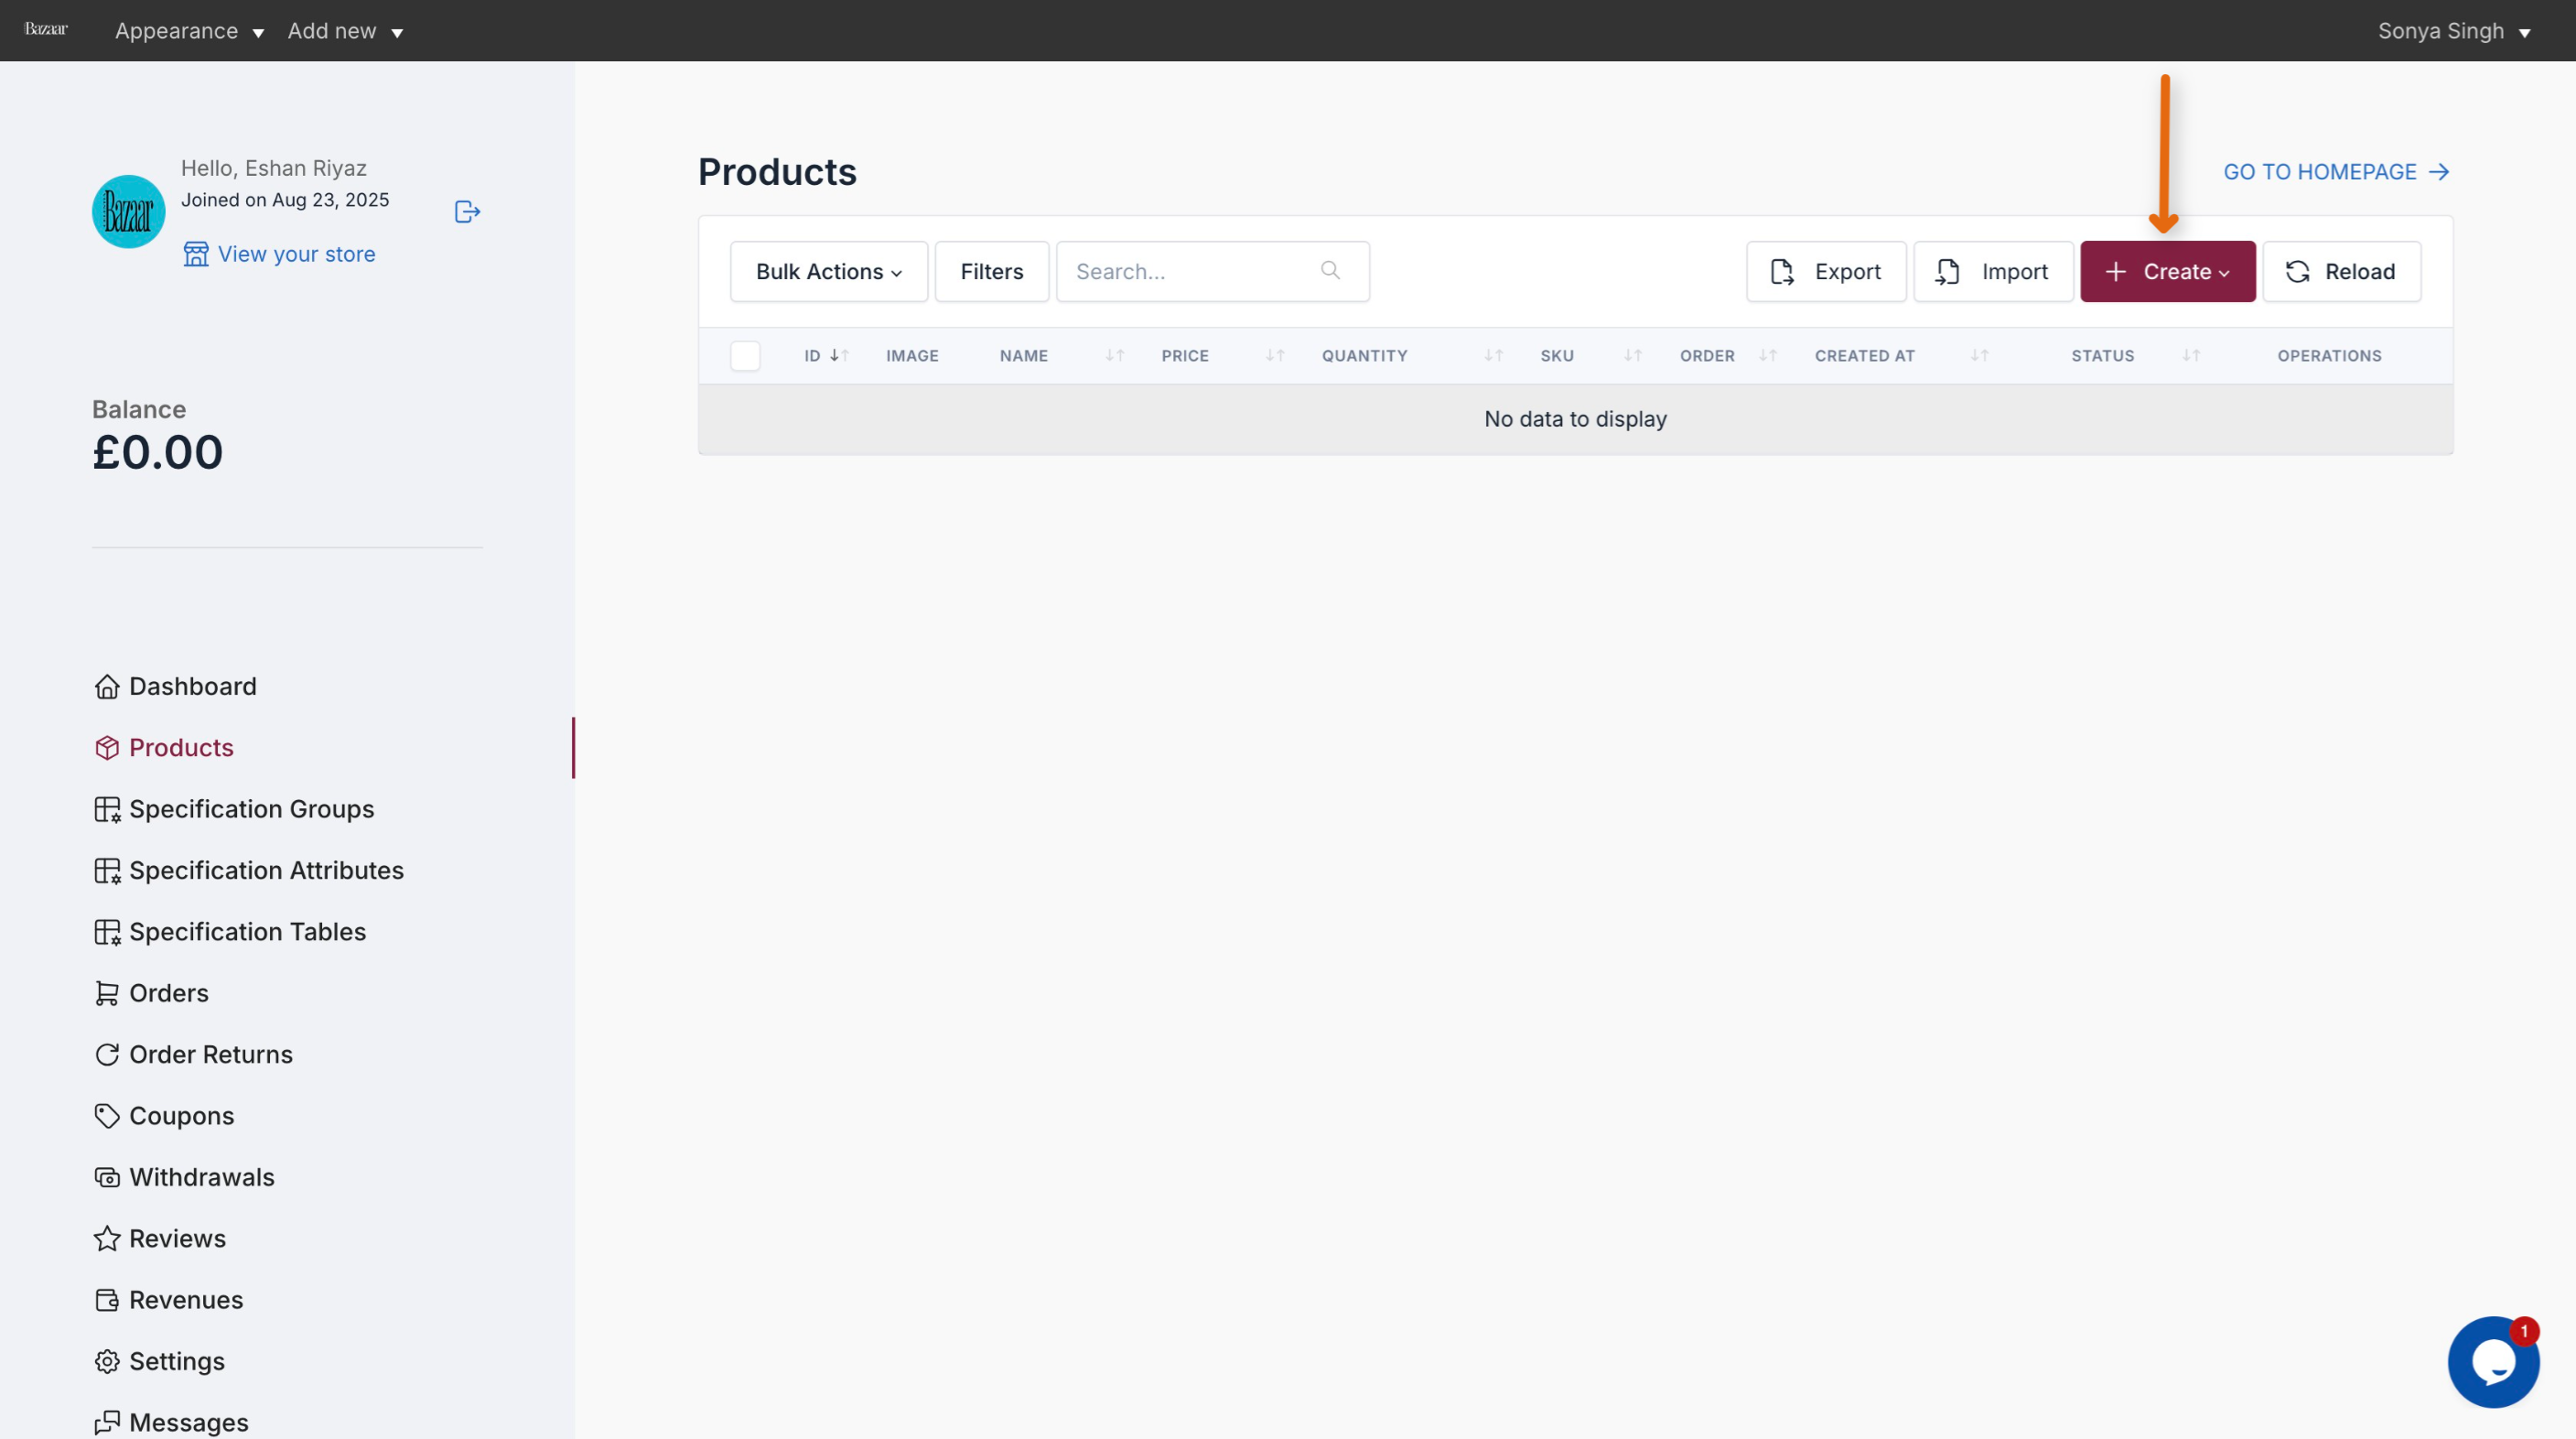Open the live chat bubble
This screenshot has height=1439, width=2576.
coord(2493,1362)
